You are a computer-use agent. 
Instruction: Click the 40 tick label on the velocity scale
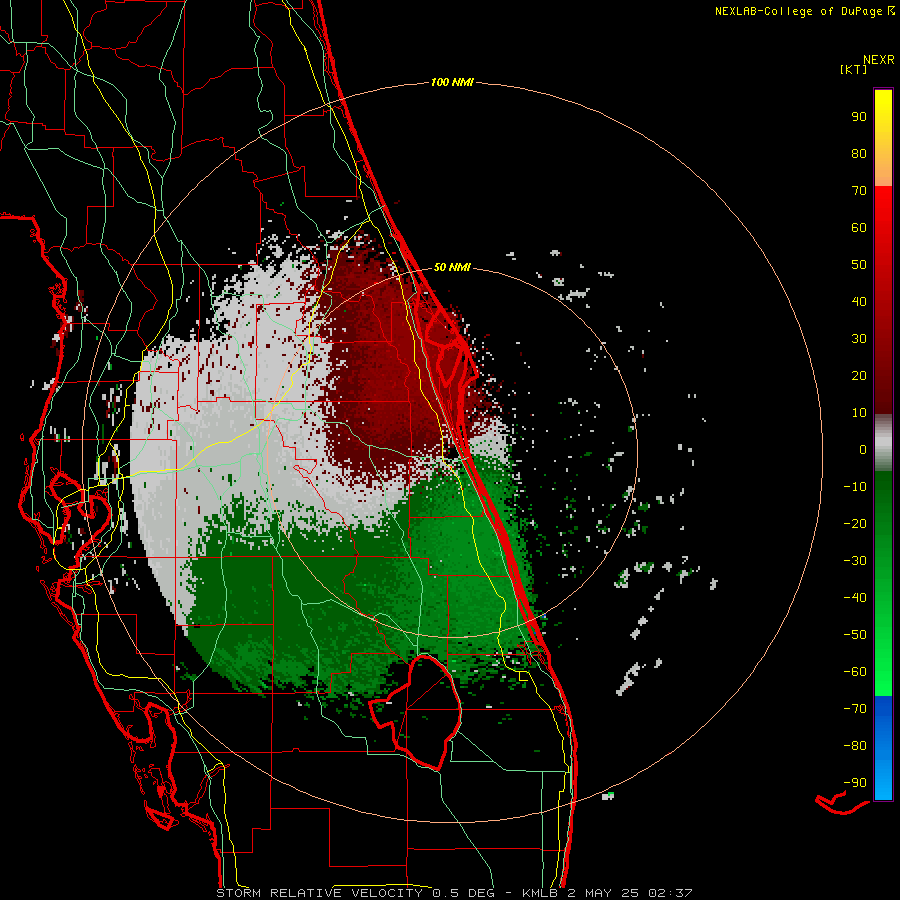pos(859,301)
